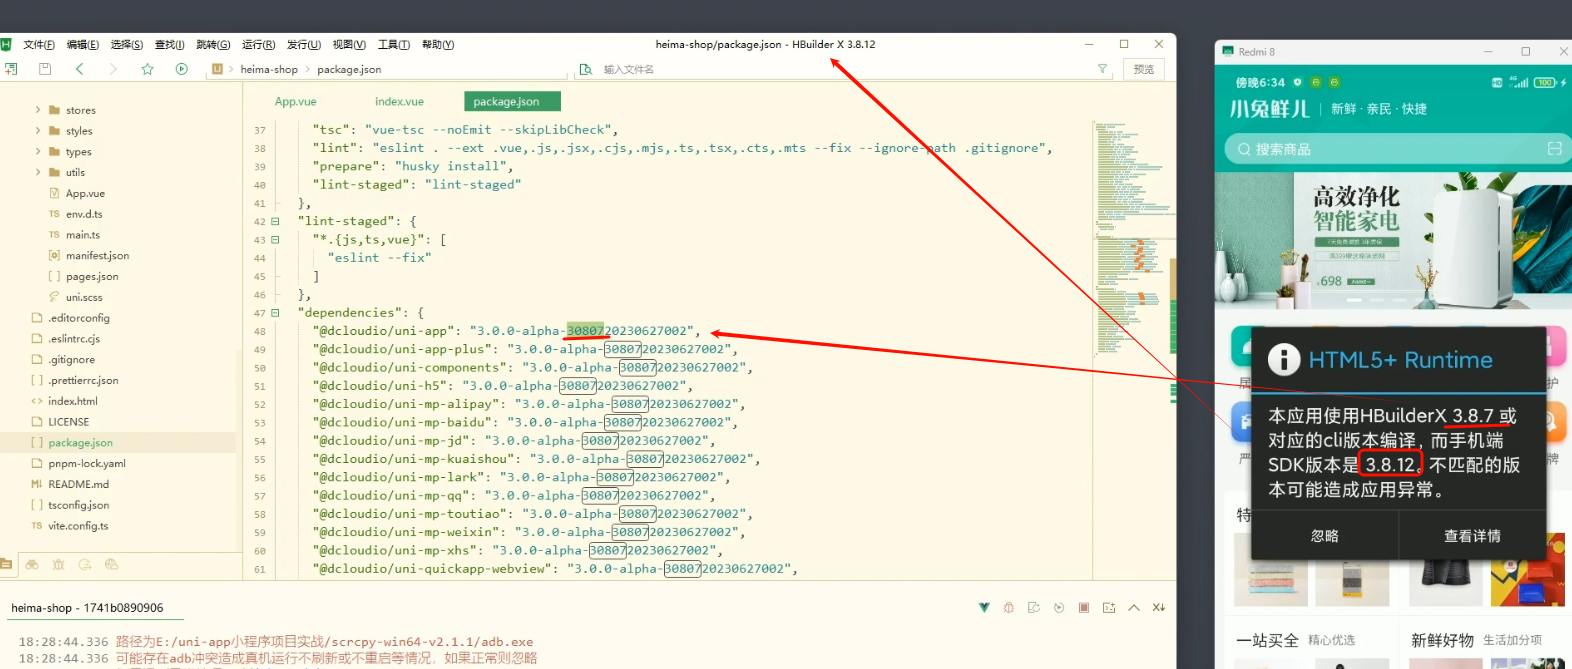Click the 新鲜好物 section title on phone
1572x669 pixels.
click(1442, 640)
